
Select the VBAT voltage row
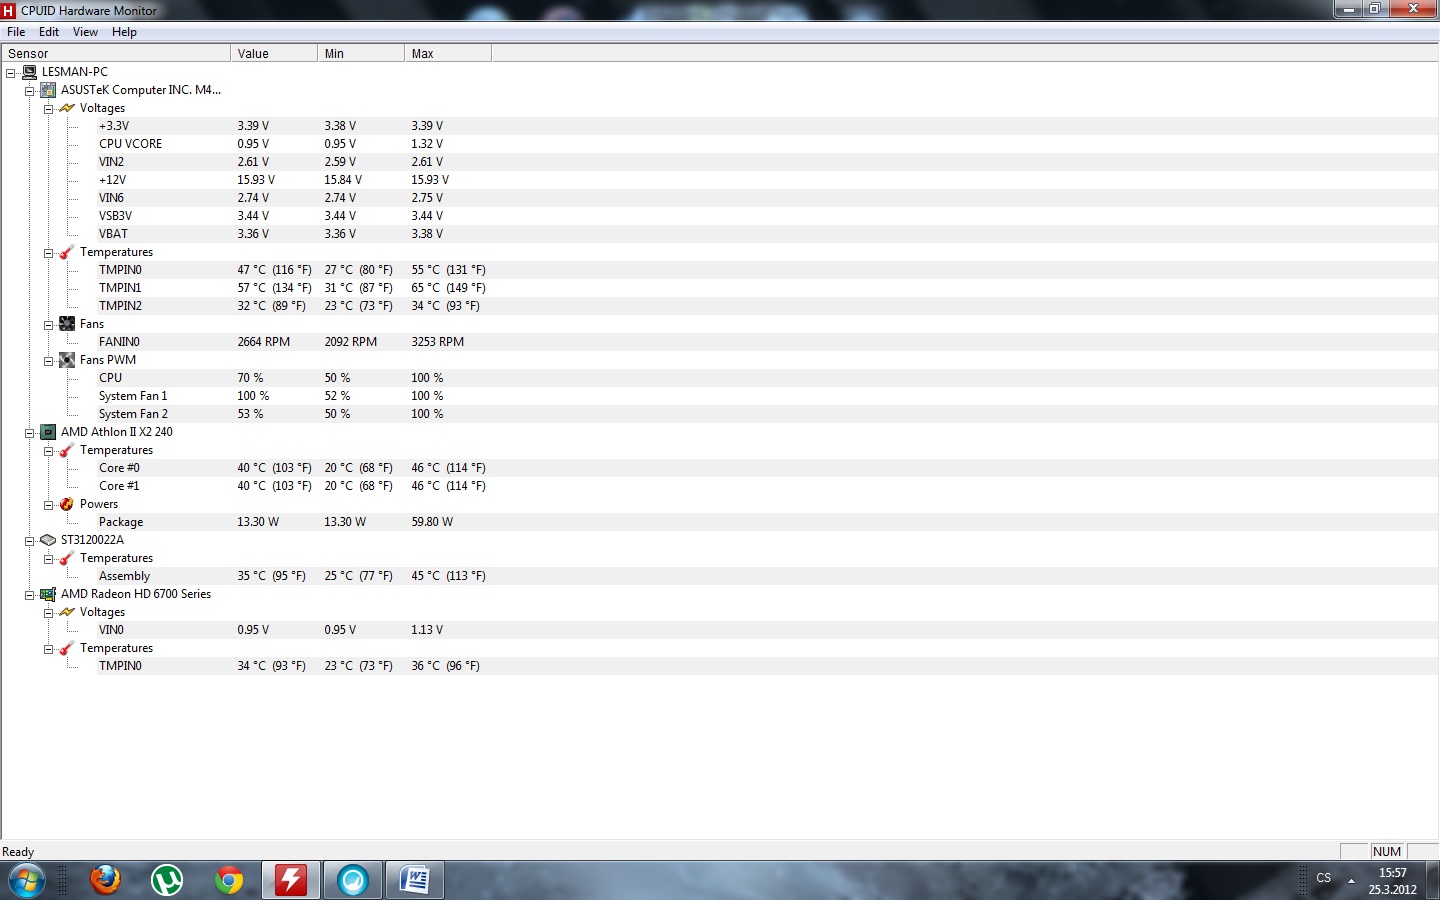click(x=767, y=234)
